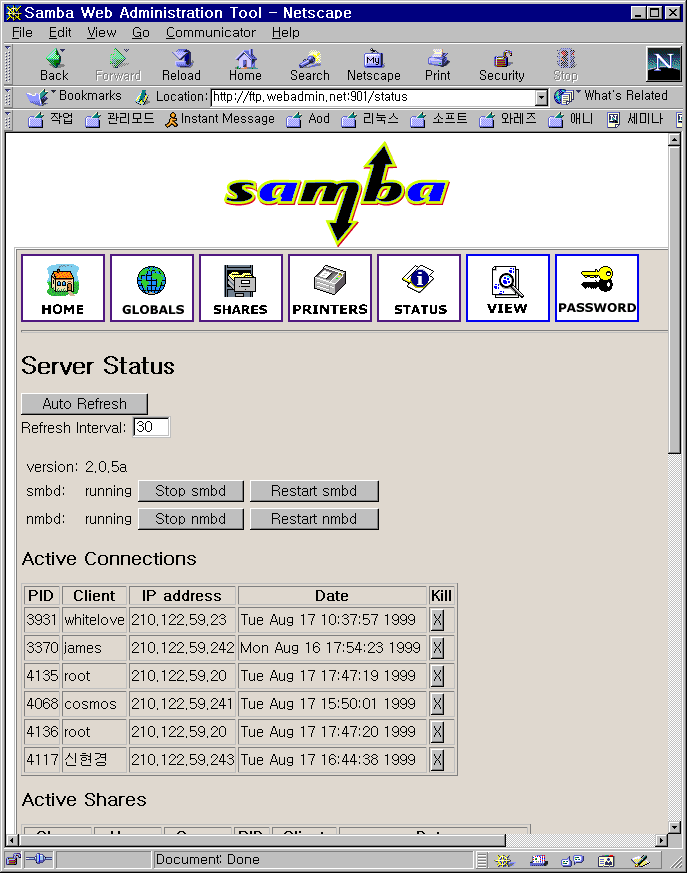Click the Forward toolbar icon
The height and width of the screenshot is (873, 687).
coord(118,65)
